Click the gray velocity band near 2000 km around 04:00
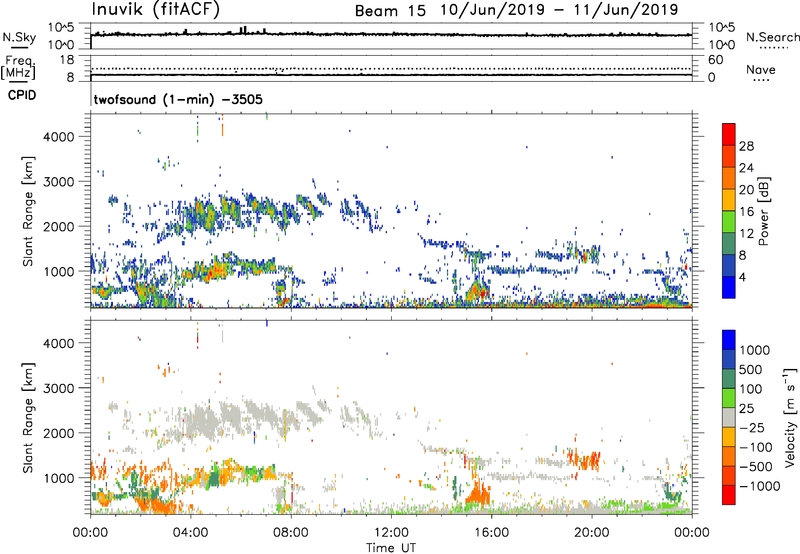This screenshot has height=554, width=800. pos(202,421)
